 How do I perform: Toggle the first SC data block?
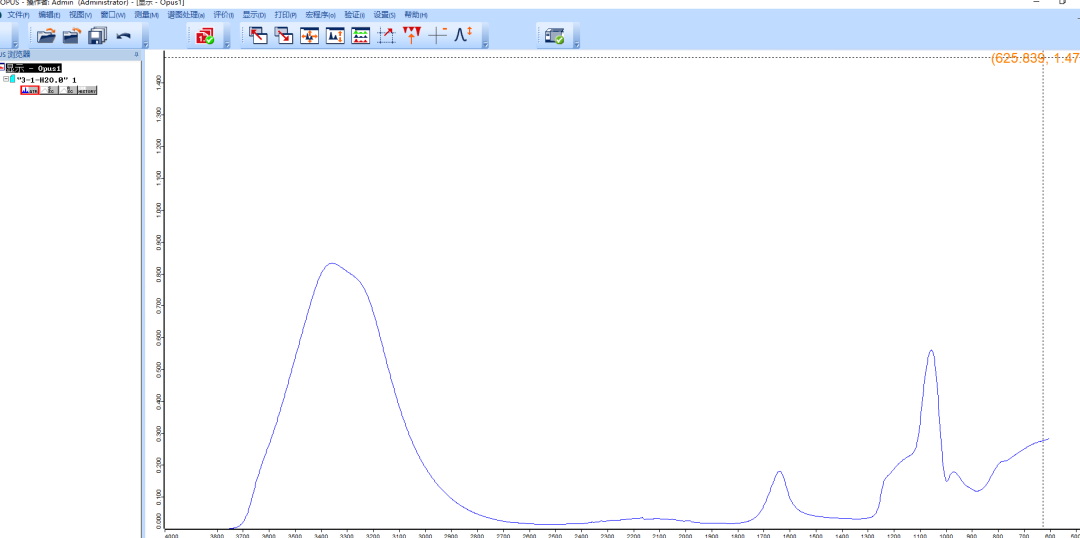(49, 91)
